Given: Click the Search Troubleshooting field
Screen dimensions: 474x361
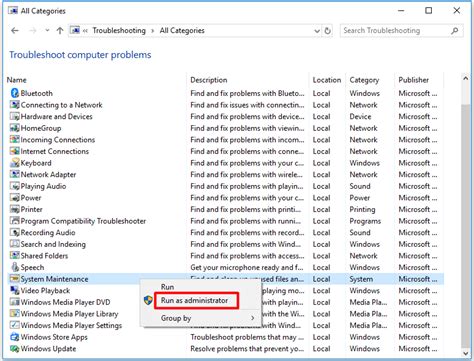Looking at the screenshot, I should [397, 31].
